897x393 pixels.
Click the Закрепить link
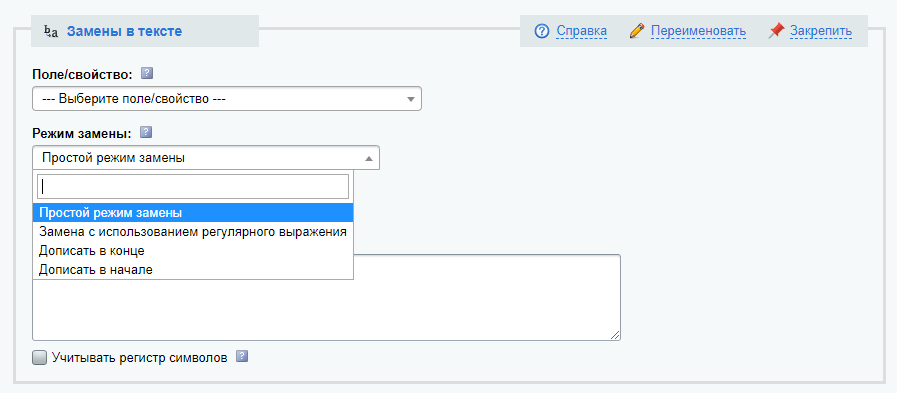click(821, 31)
